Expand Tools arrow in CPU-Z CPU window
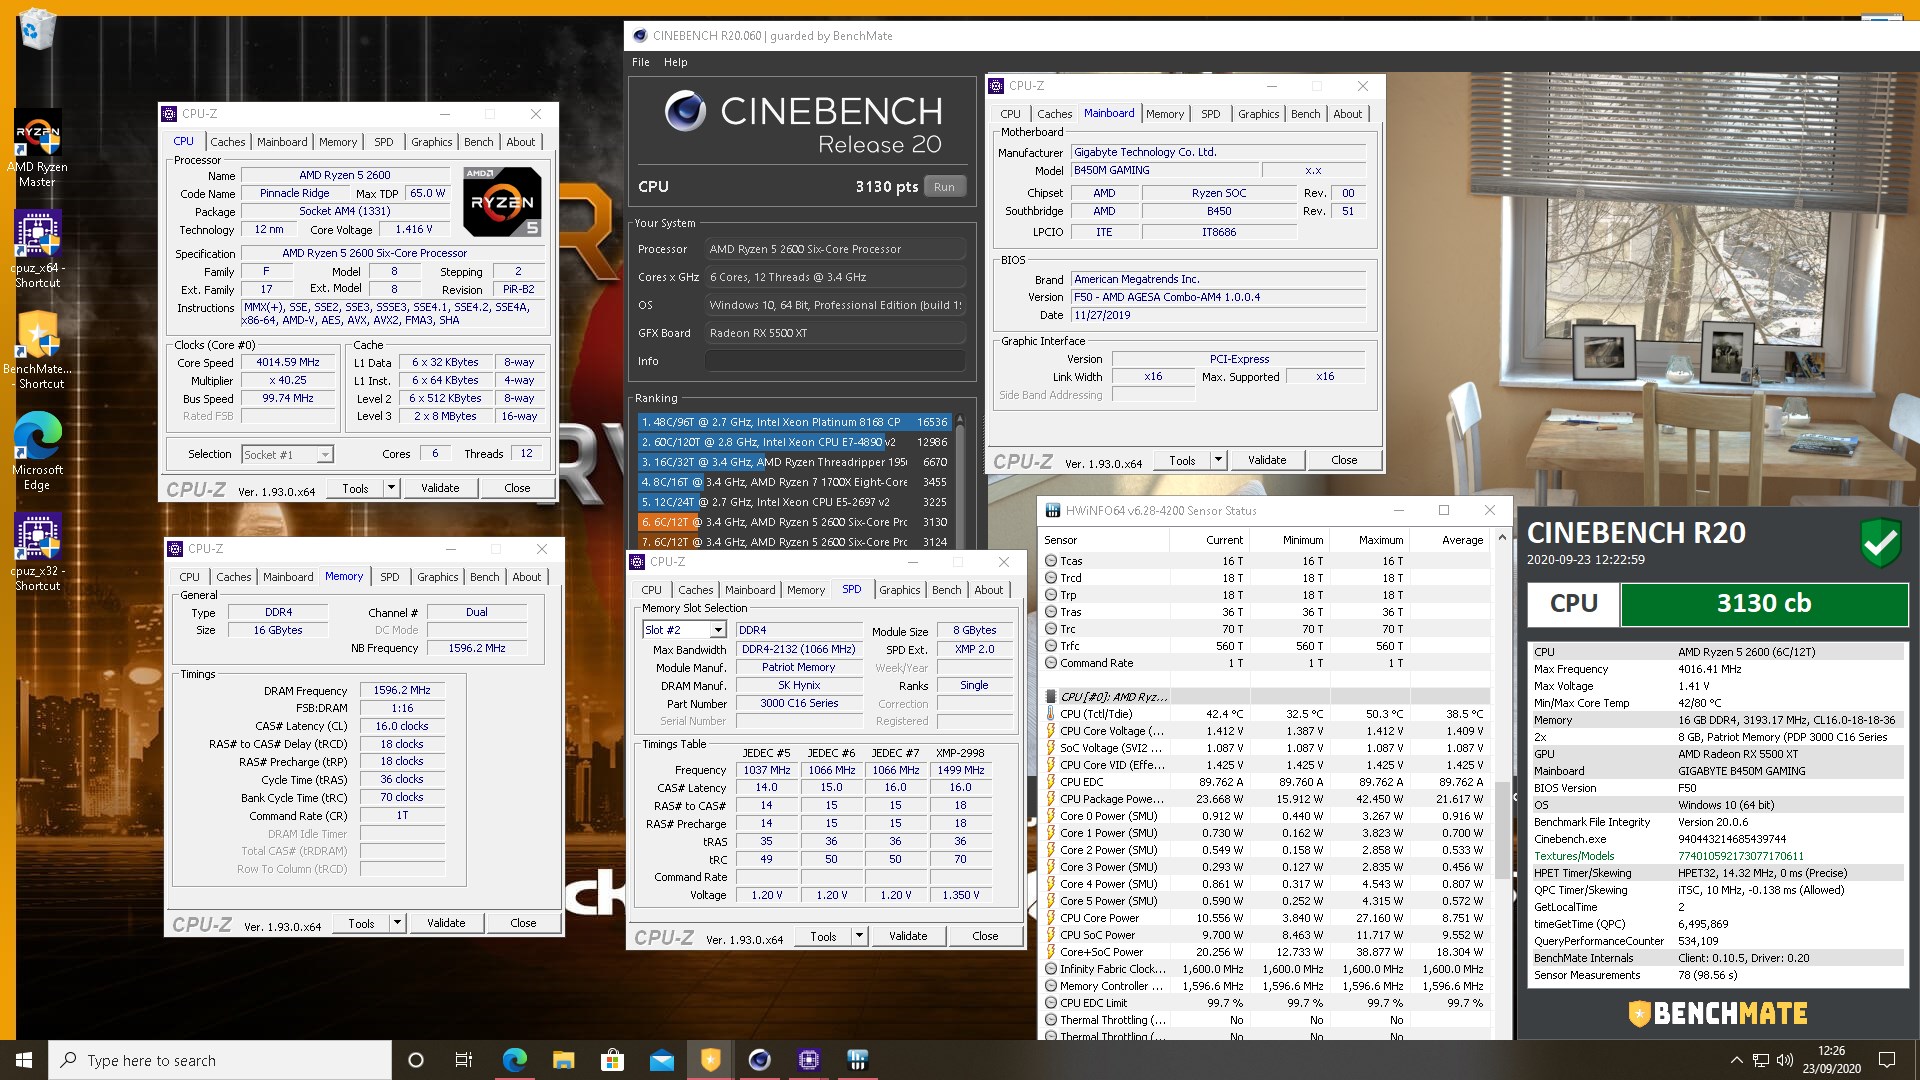 click(392, 488)
